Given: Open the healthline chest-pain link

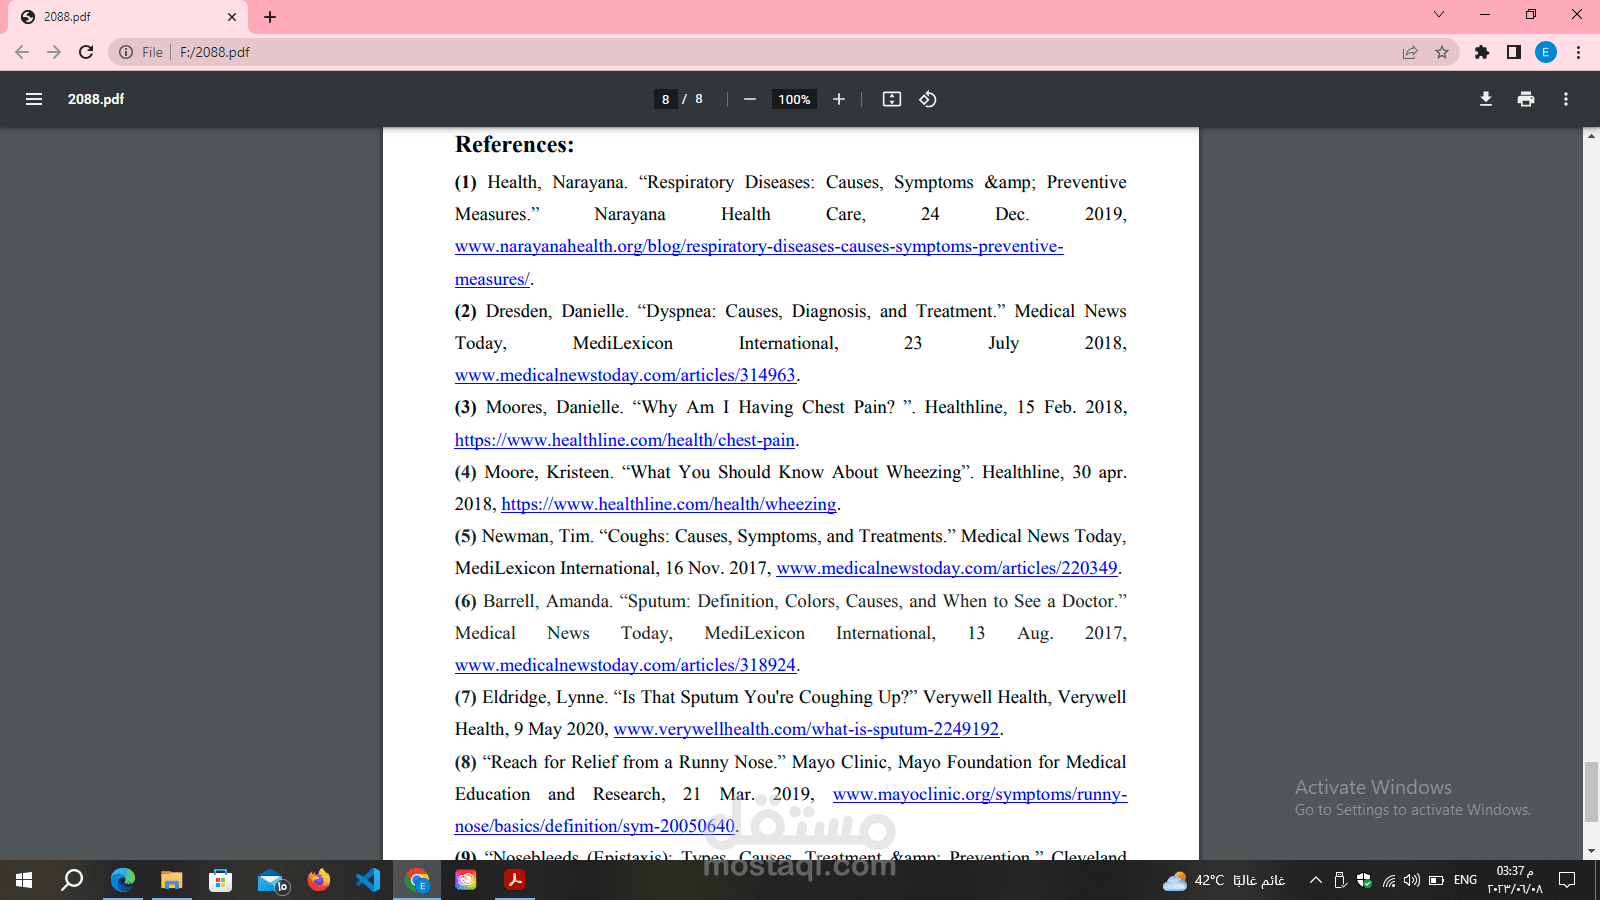Looking at the screenshot, I should point(625,440).
